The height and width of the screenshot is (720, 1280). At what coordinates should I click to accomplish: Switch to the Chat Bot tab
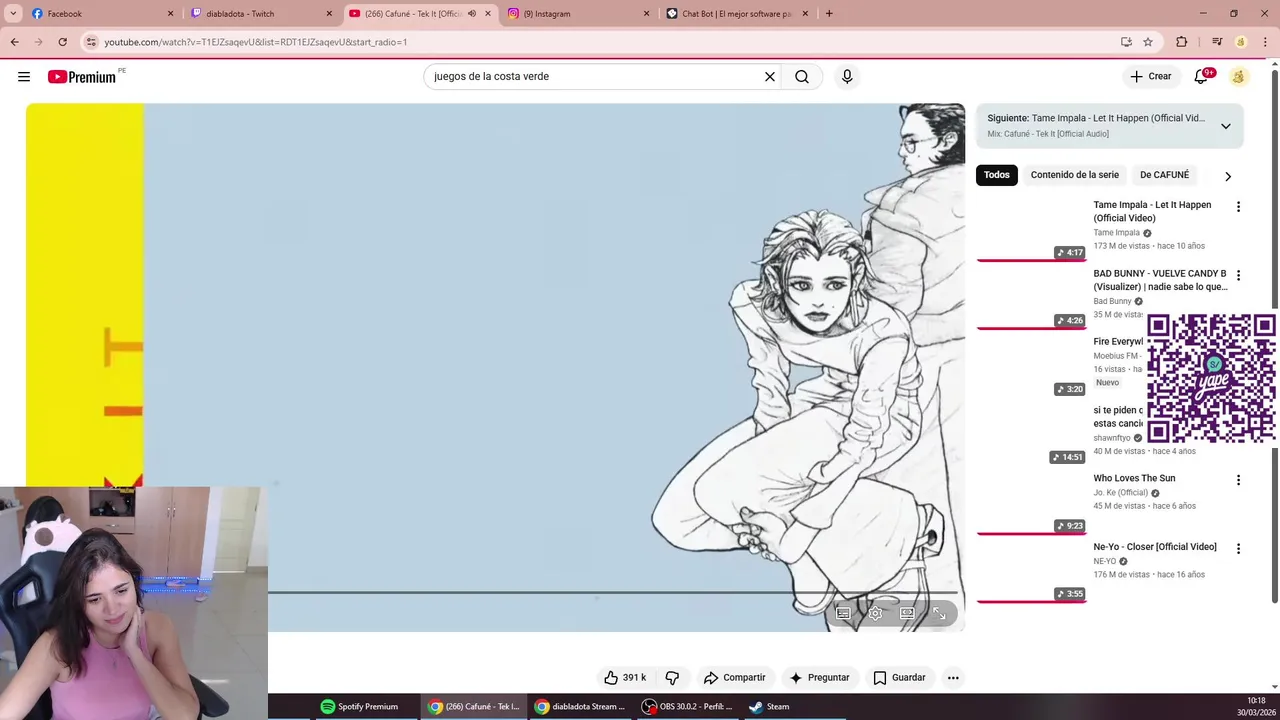pos(737,14)
